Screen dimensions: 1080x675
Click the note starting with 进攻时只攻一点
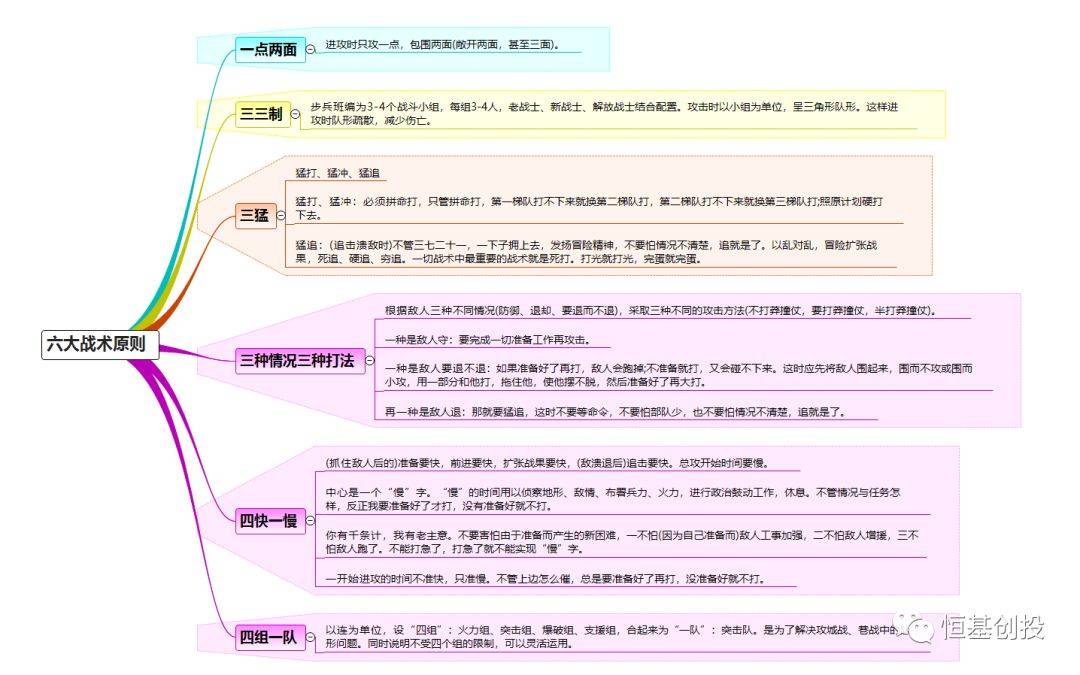coord(440,44)
